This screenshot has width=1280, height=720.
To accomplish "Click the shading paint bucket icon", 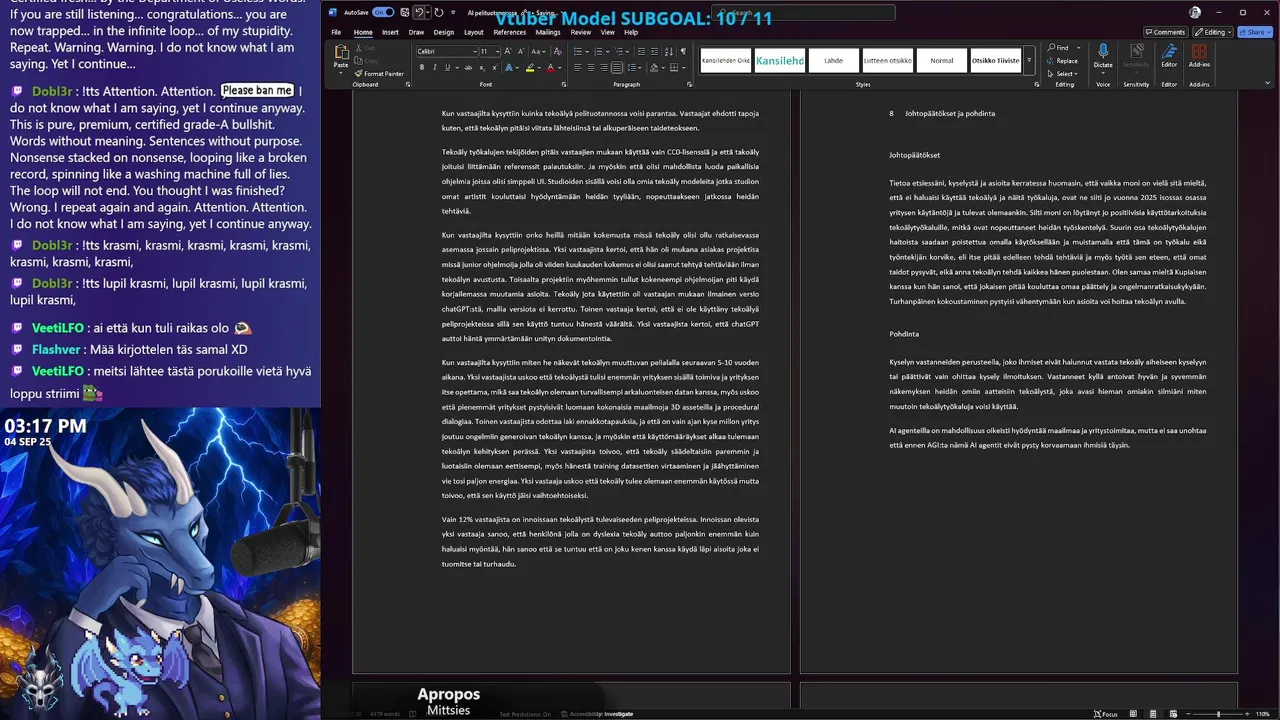I will point(654,68).
